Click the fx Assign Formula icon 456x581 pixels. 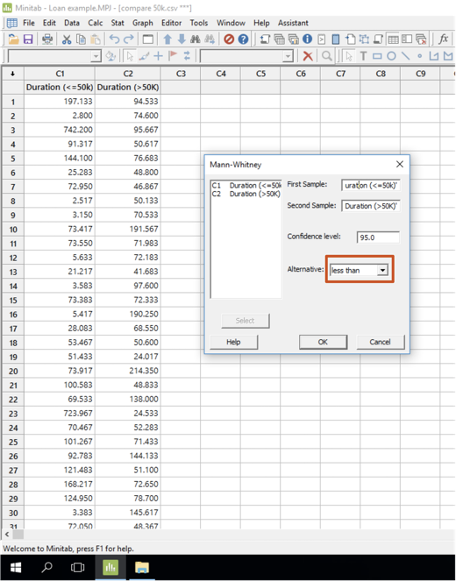(443, 39)
